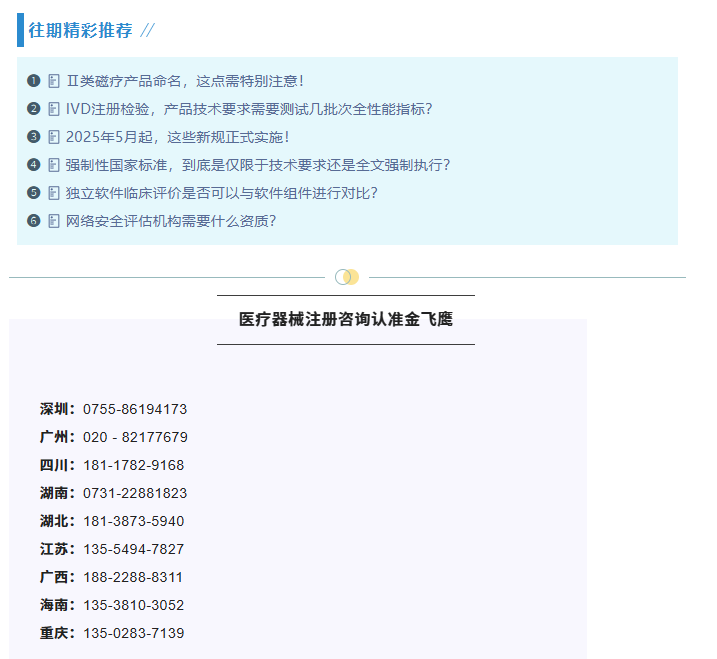Click document icon next to IVD注册检验 article

(54, 109)
